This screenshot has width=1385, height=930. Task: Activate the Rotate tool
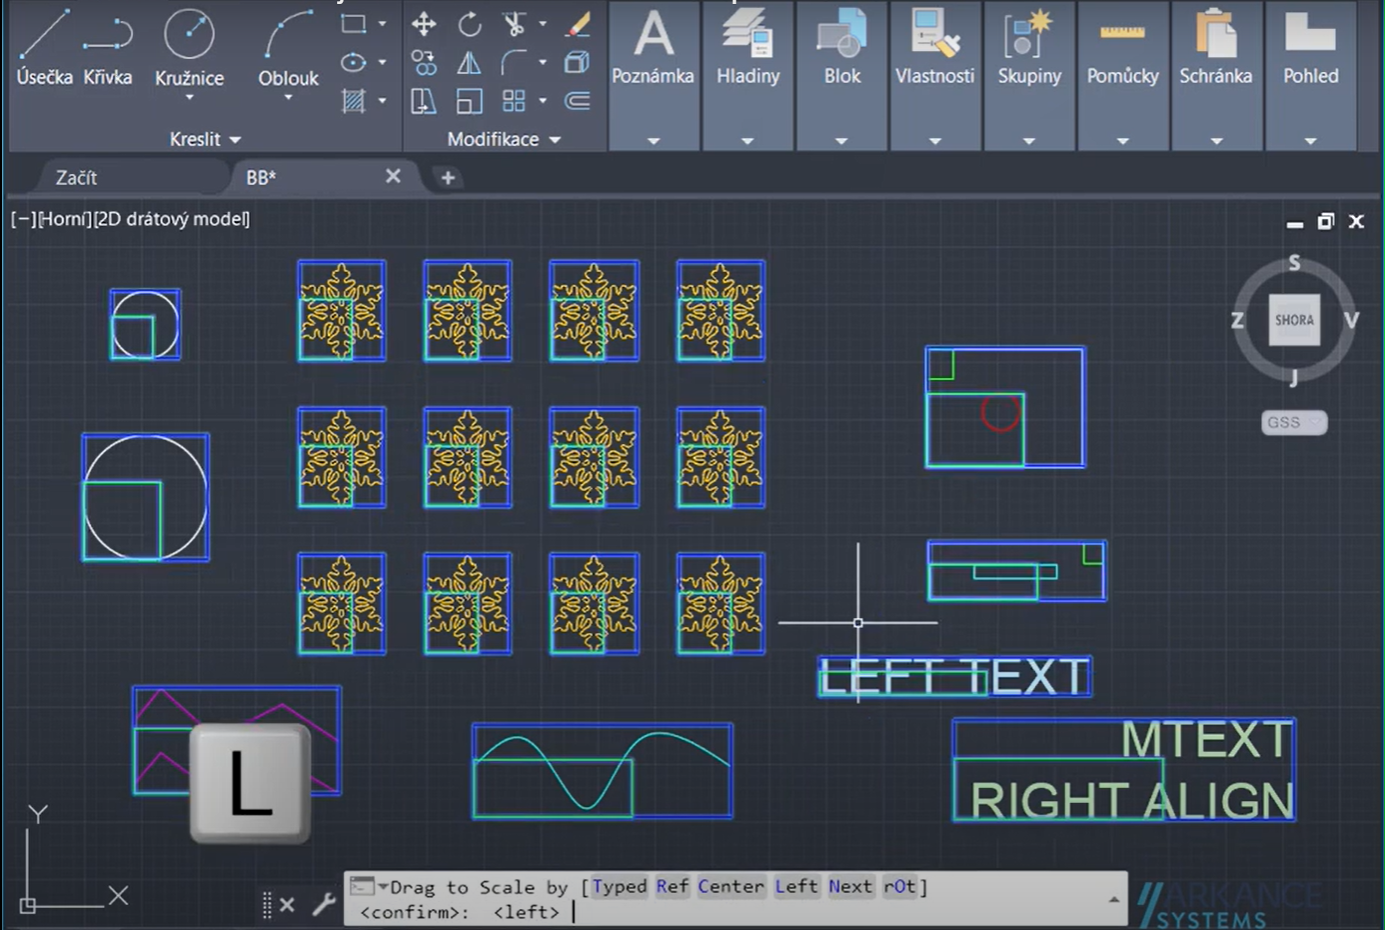(x=469, y=24)
